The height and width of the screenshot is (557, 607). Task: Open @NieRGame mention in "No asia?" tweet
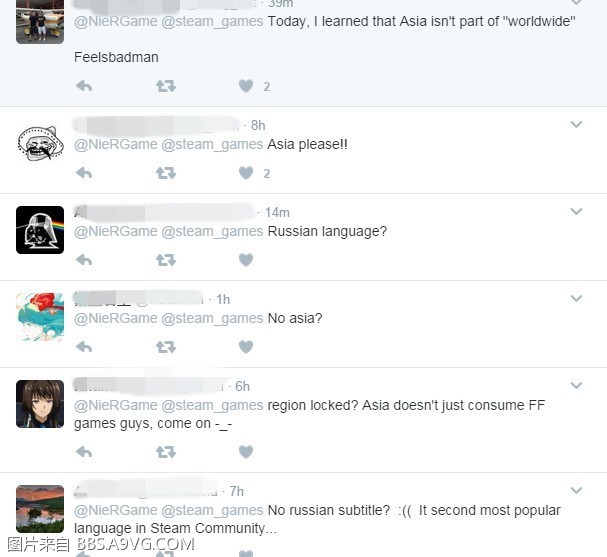pyautogui.click(x=116, y=318)
